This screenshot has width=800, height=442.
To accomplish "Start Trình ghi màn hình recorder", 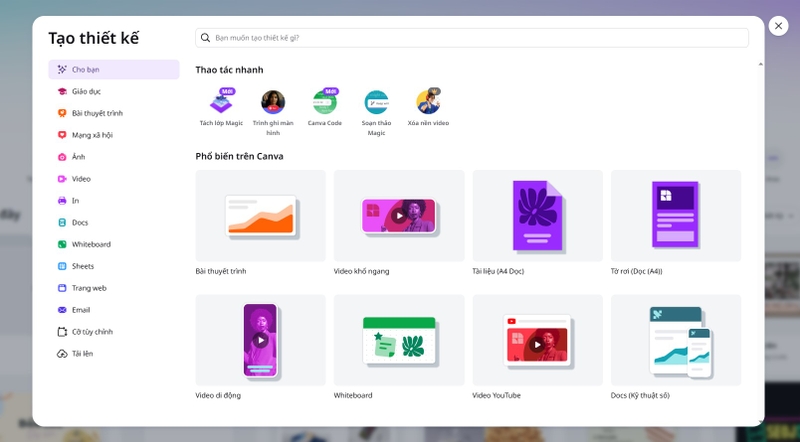I will (273, 112).
